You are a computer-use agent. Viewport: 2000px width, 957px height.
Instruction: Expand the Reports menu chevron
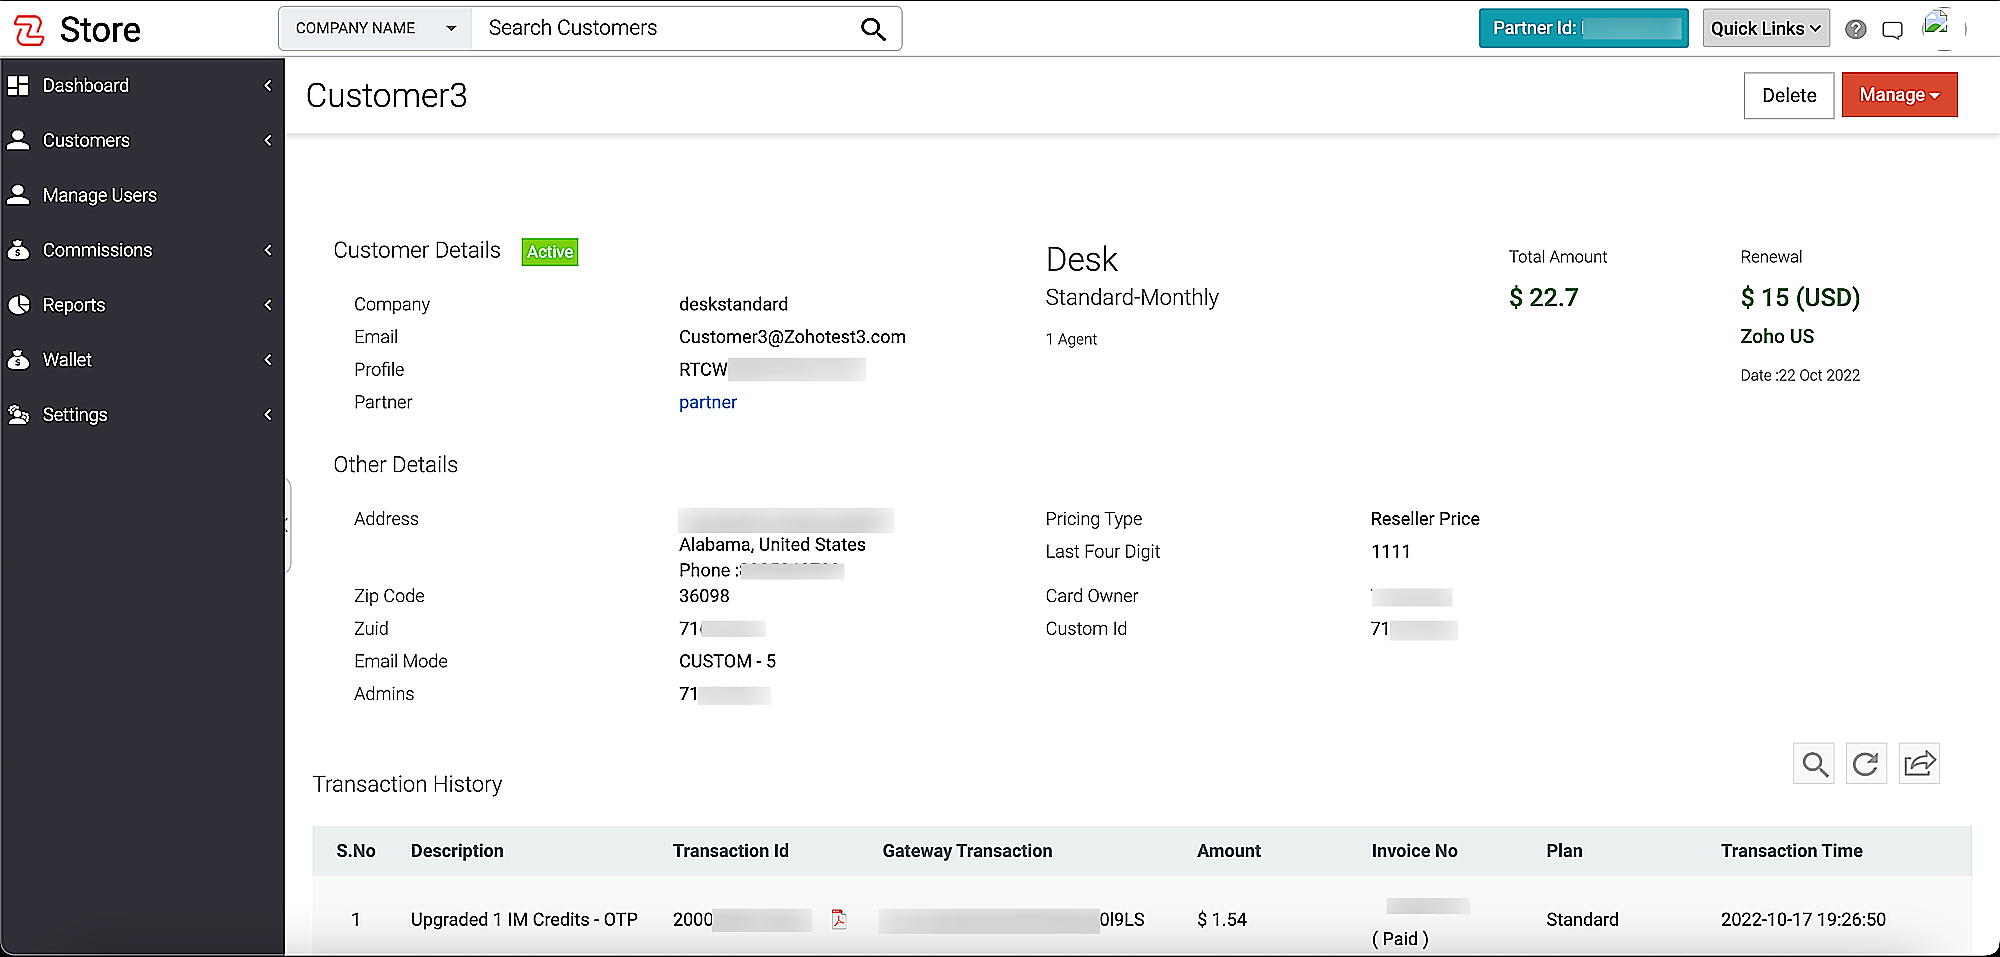click(268, 305)
